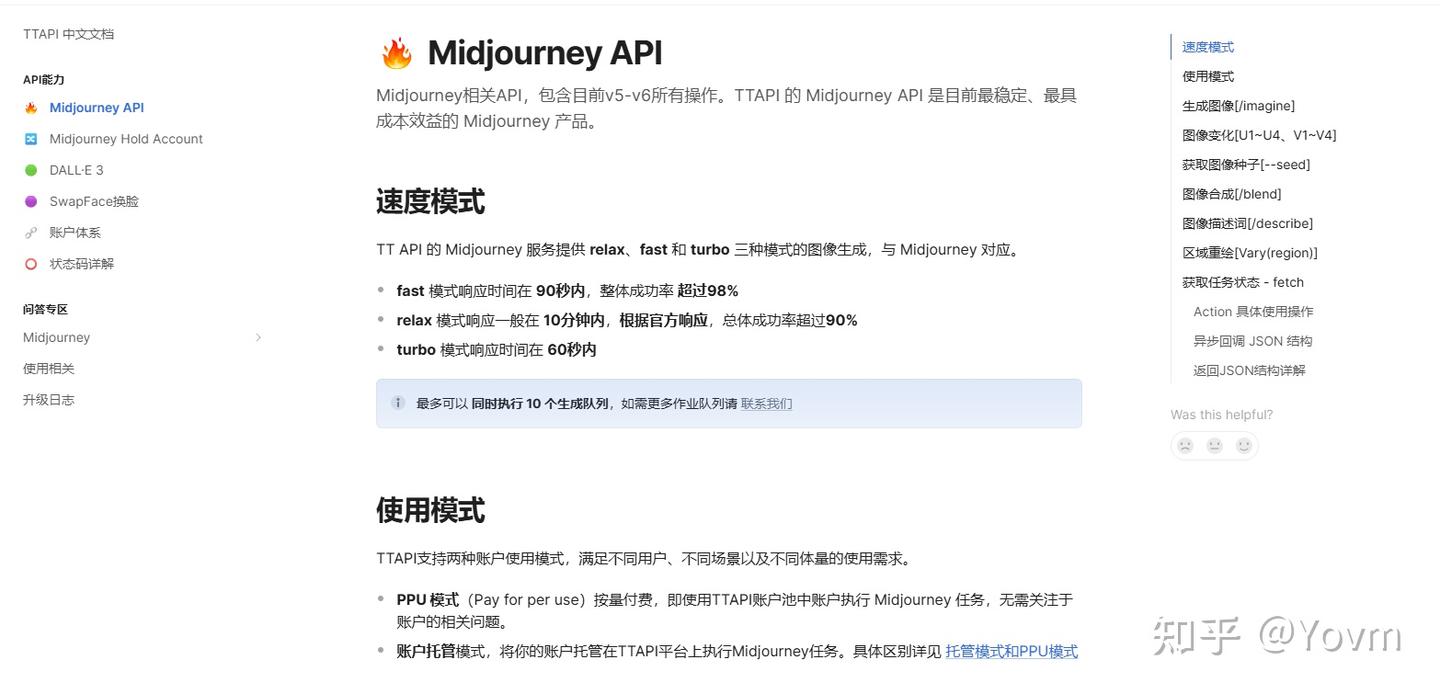Select the link icon beside 账户体系
1440x694 pixels.
pos(31,232)
